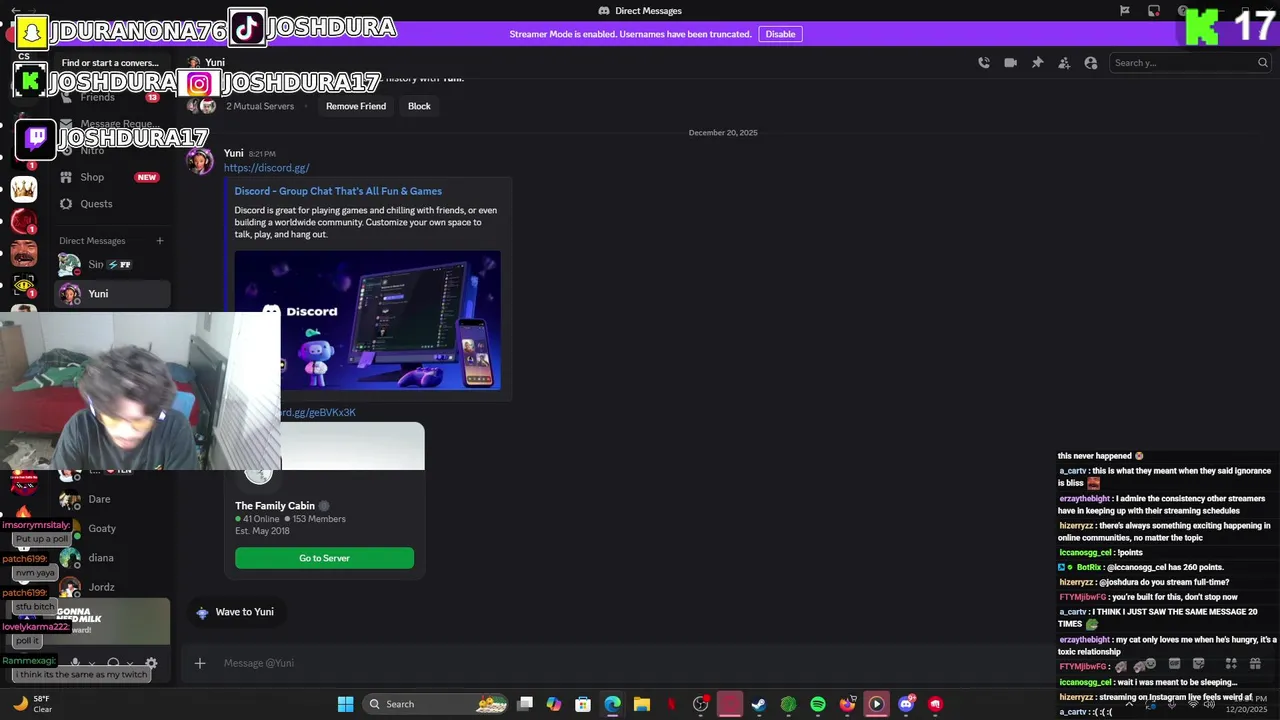Click the Wave to Yuni sticker icon
1280x720 pixels.
(x=202, y=612)
